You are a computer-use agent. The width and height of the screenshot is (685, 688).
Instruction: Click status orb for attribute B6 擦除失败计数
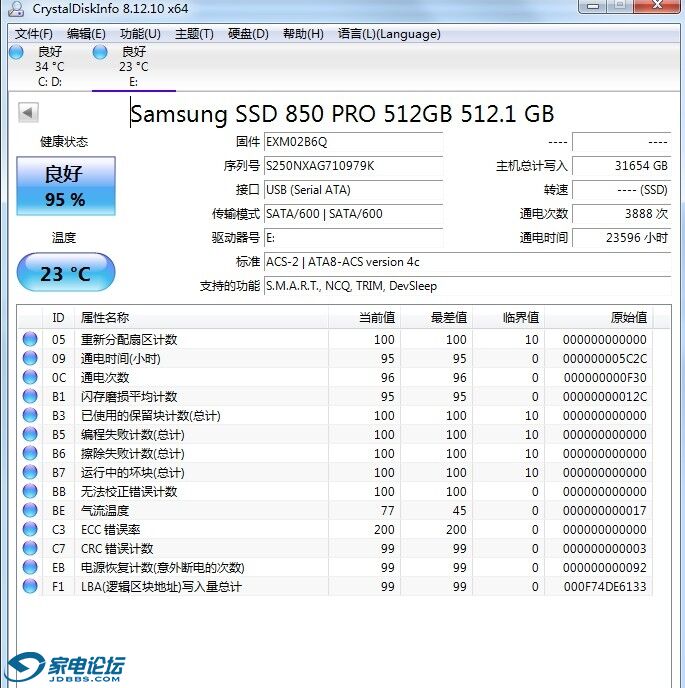(x=30, y=453)
